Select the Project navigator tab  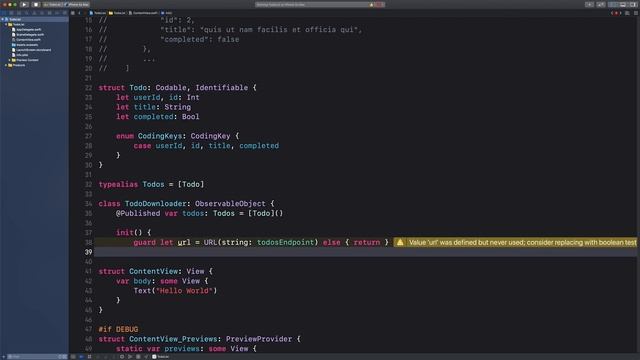[4, 13]
